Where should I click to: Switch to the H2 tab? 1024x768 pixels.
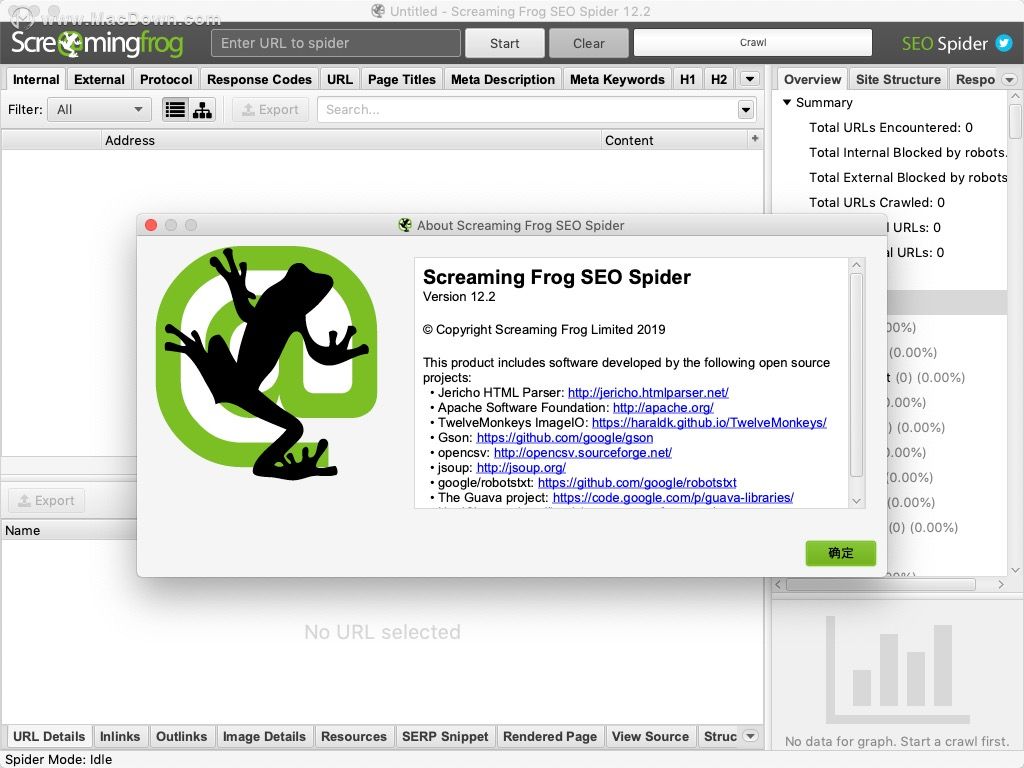tap(718, 80)
